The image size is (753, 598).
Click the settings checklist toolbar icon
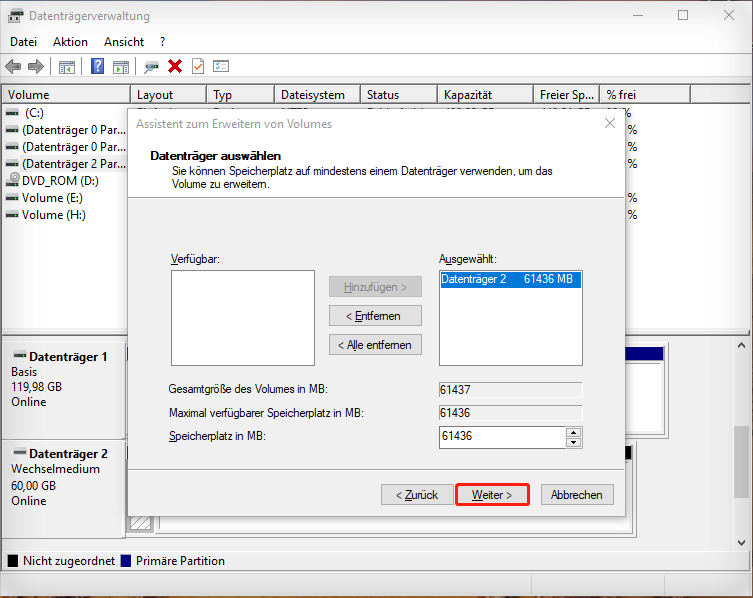tap(221, 66)
